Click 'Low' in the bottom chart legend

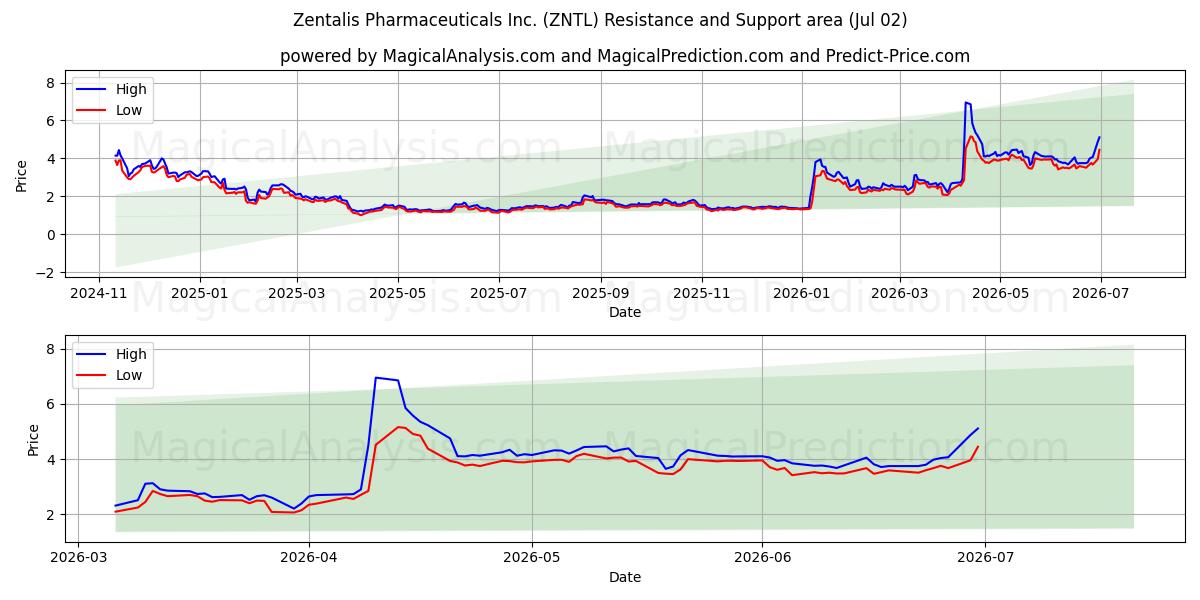click(129, 375)
